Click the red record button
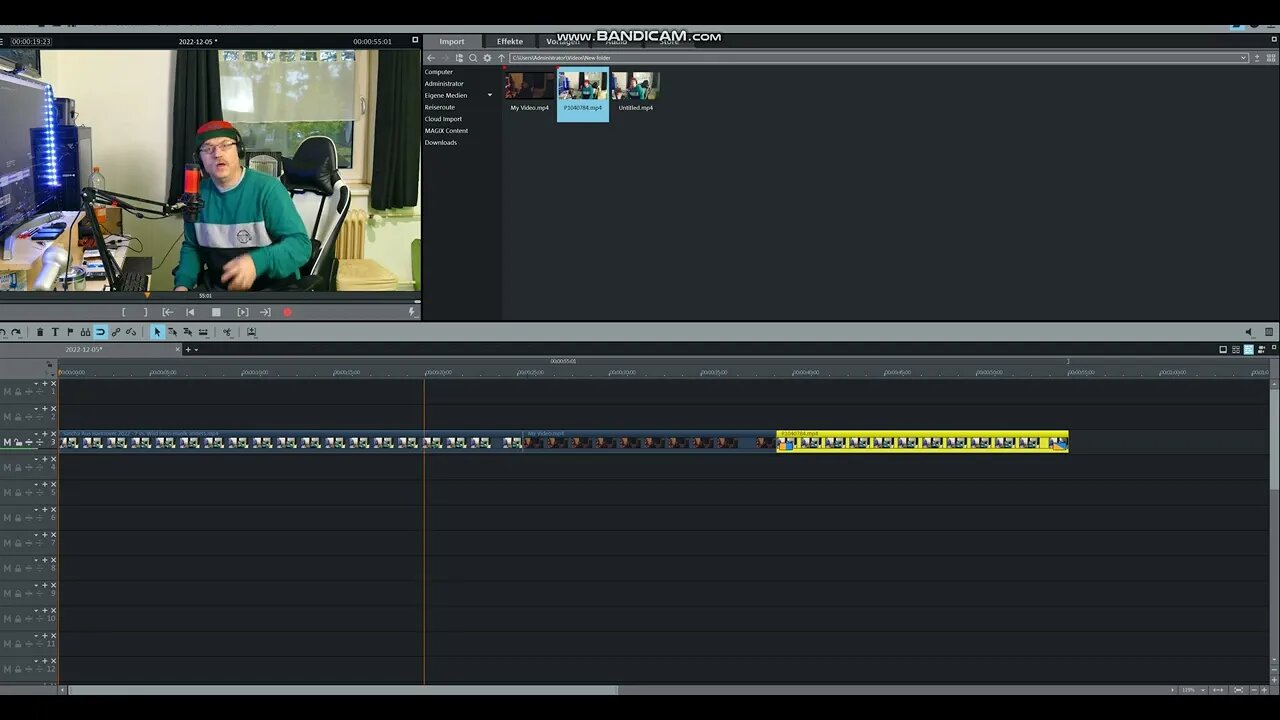The height and width of the screenshot is (720, 1280). click(x=287, y=312)
